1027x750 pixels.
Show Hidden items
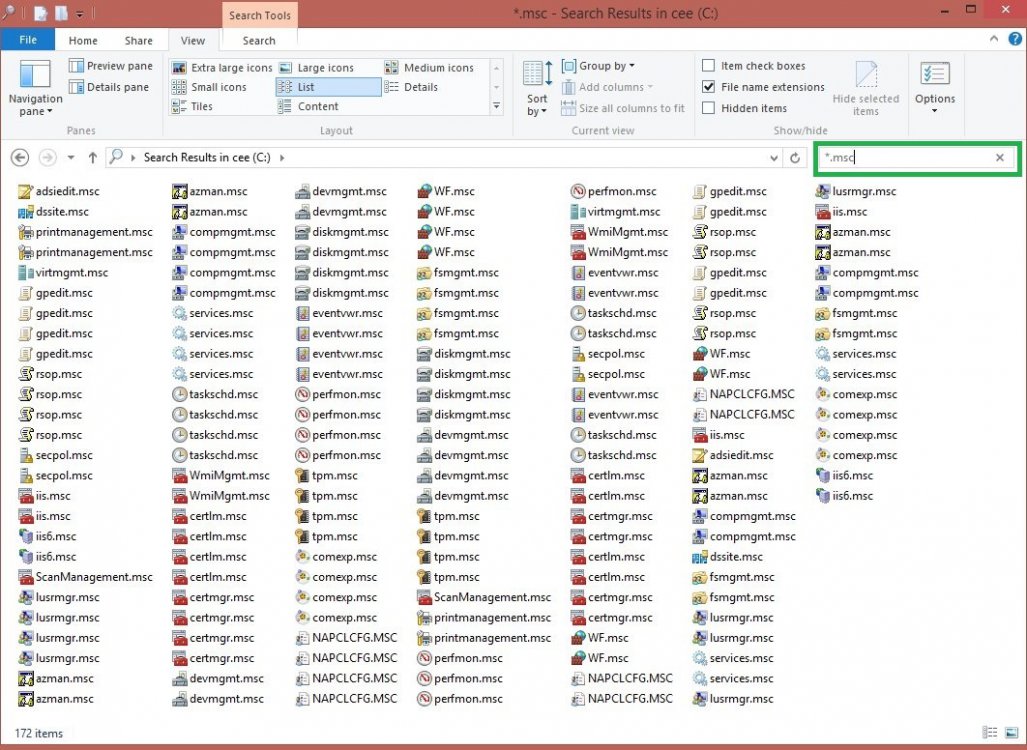coord(708,108)
